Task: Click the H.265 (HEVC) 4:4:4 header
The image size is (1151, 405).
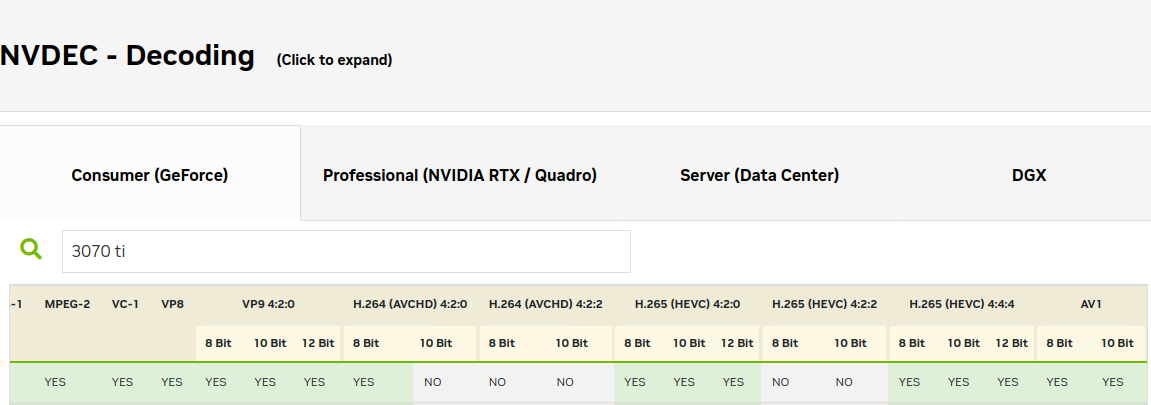Action: [x=961, y=304]
